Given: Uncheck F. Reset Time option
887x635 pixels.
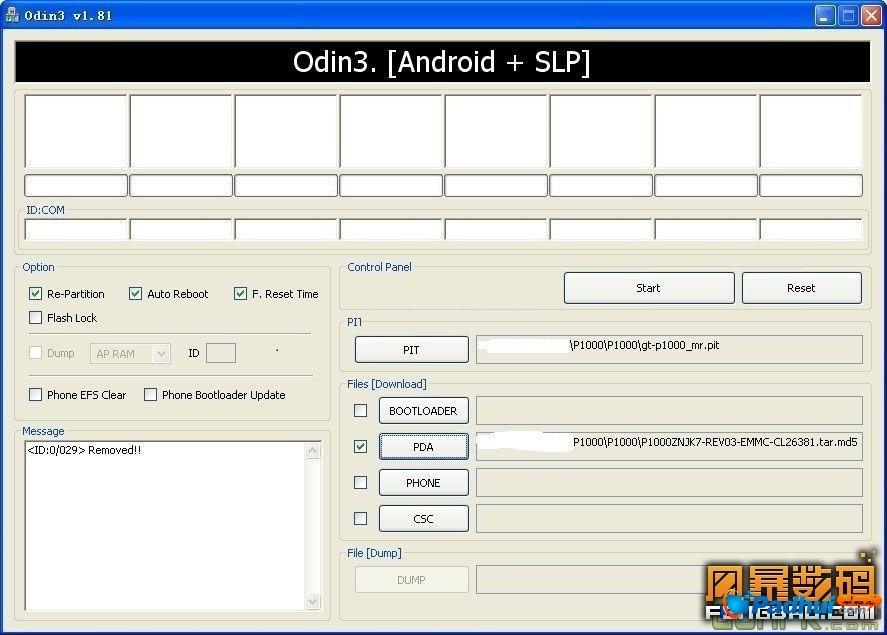Looking at the screenshot, I should (x=240, y=293).
